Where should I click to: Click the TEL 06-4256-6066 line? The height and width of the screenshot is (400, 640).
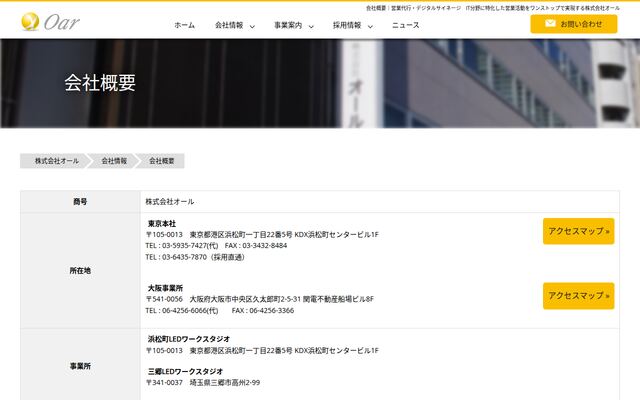click(220, 311)
